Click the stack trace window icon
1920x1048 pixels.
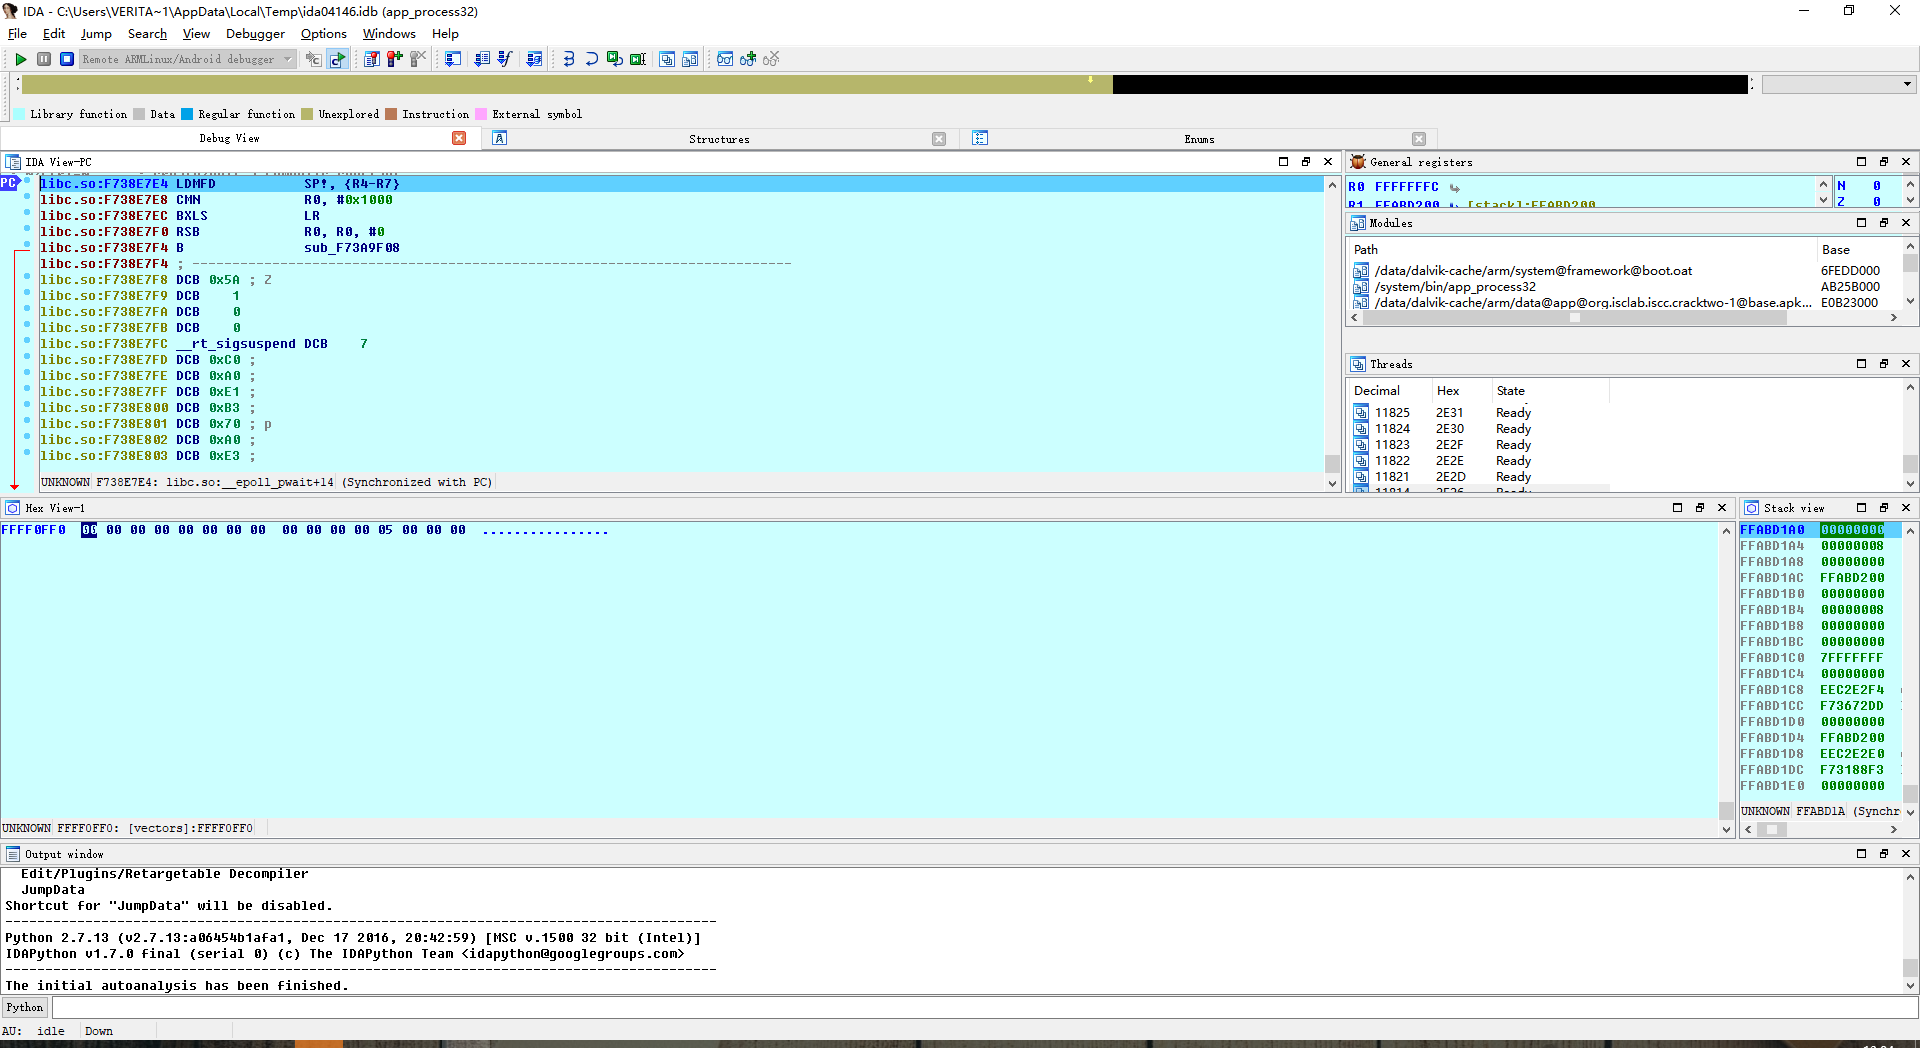pos(667,59)
